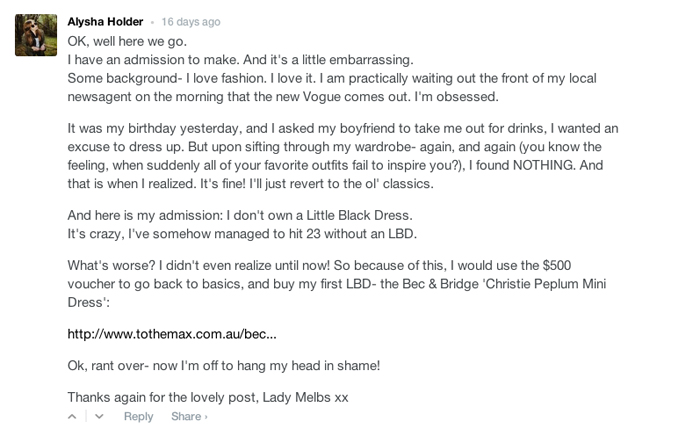Click the 'I have an admission to make' line
This screenshot has height=429, width=700.
point(241,60)
